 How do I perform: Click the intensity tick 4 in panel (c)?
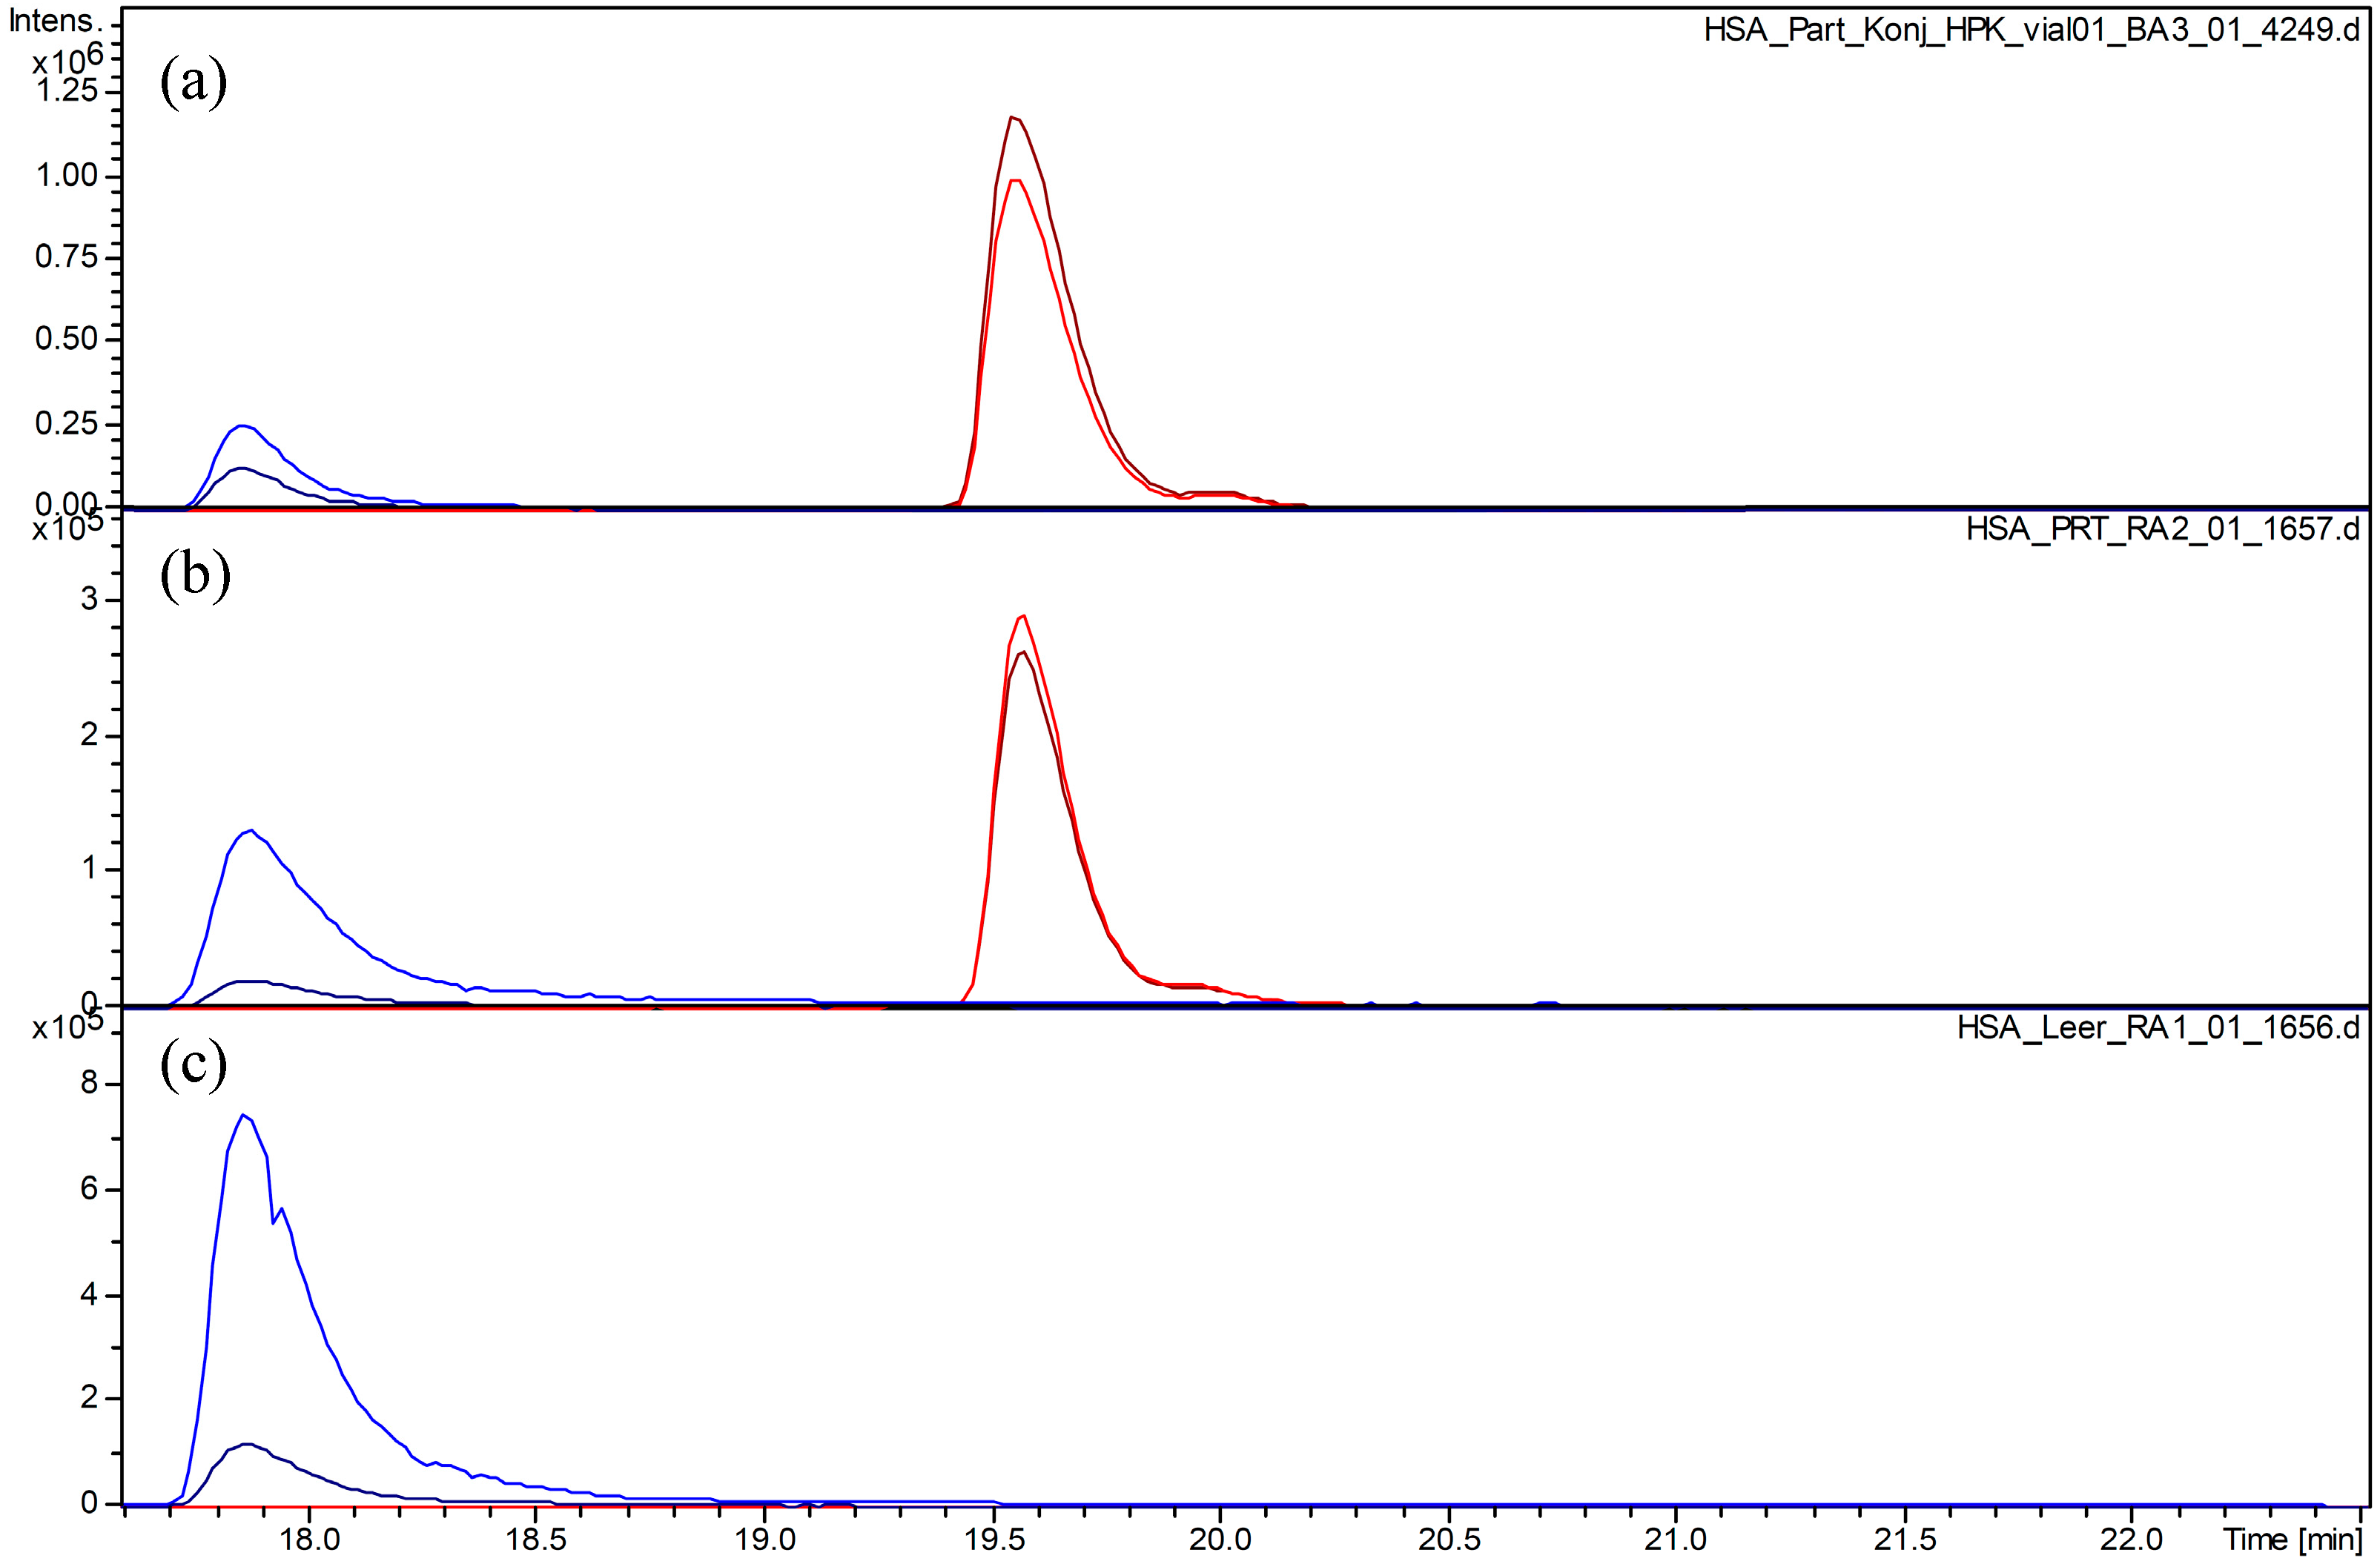coord(89,1295)
